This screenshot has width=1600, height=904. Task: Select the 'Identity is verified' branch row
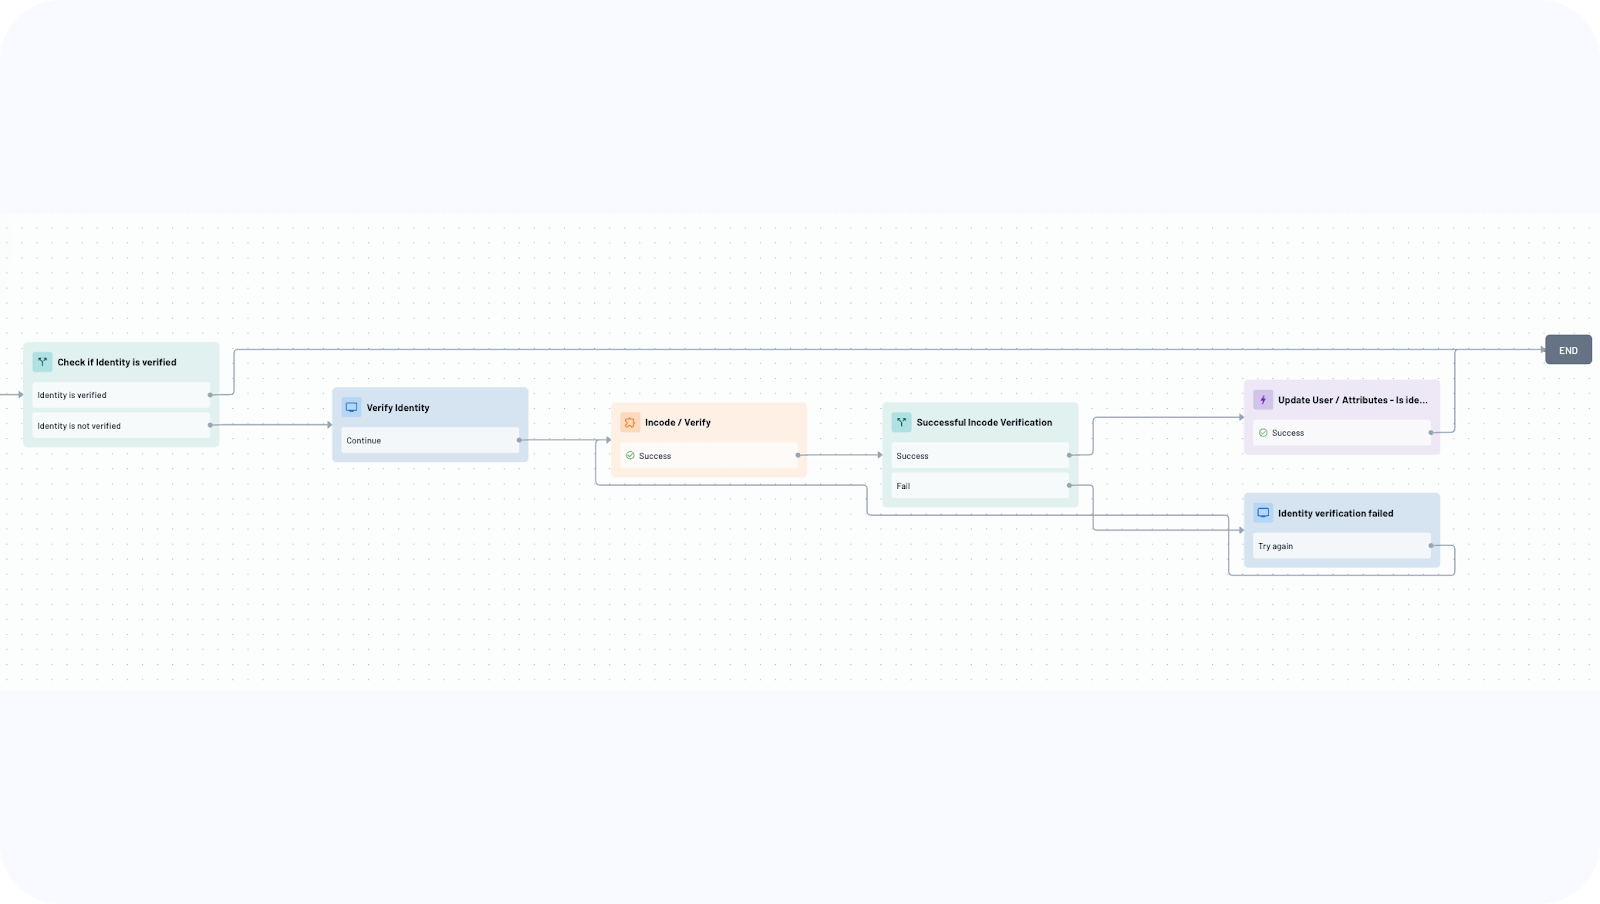120,395
